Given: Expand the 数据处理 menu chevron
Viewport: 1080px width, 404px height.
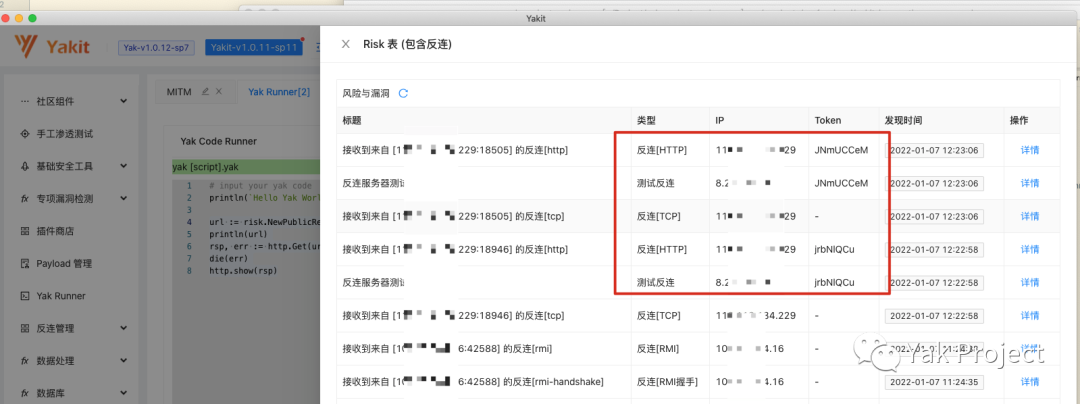Looking at the screenshot, I should click(123, 361).
